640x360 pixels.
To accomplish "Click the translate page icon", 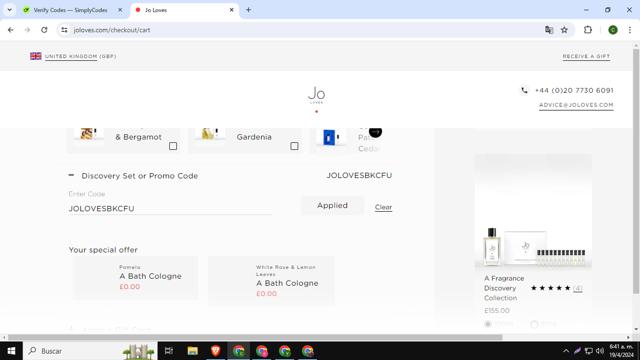I will coord(549,30).
